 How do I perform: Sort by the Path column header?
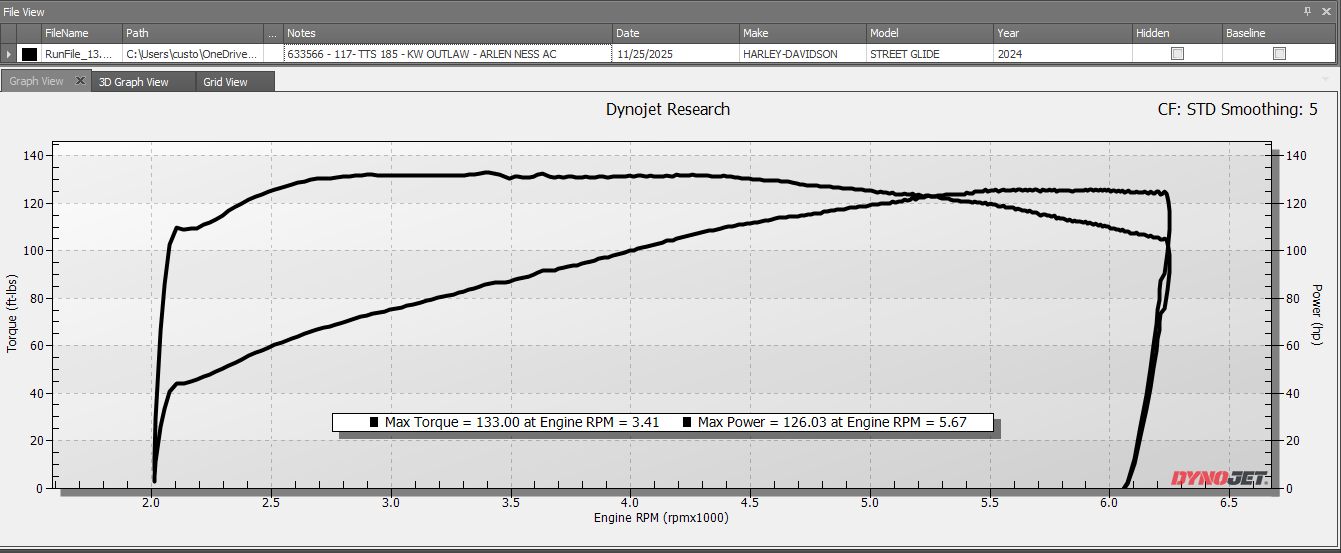(193, 33)
